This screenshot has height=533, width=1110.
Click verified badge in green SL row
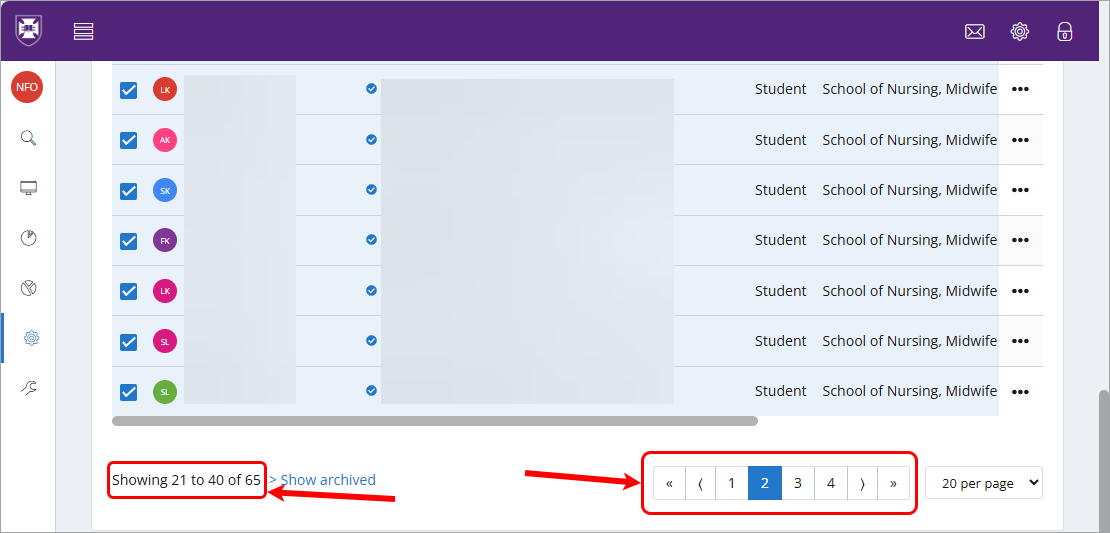[x=371, y=390]
